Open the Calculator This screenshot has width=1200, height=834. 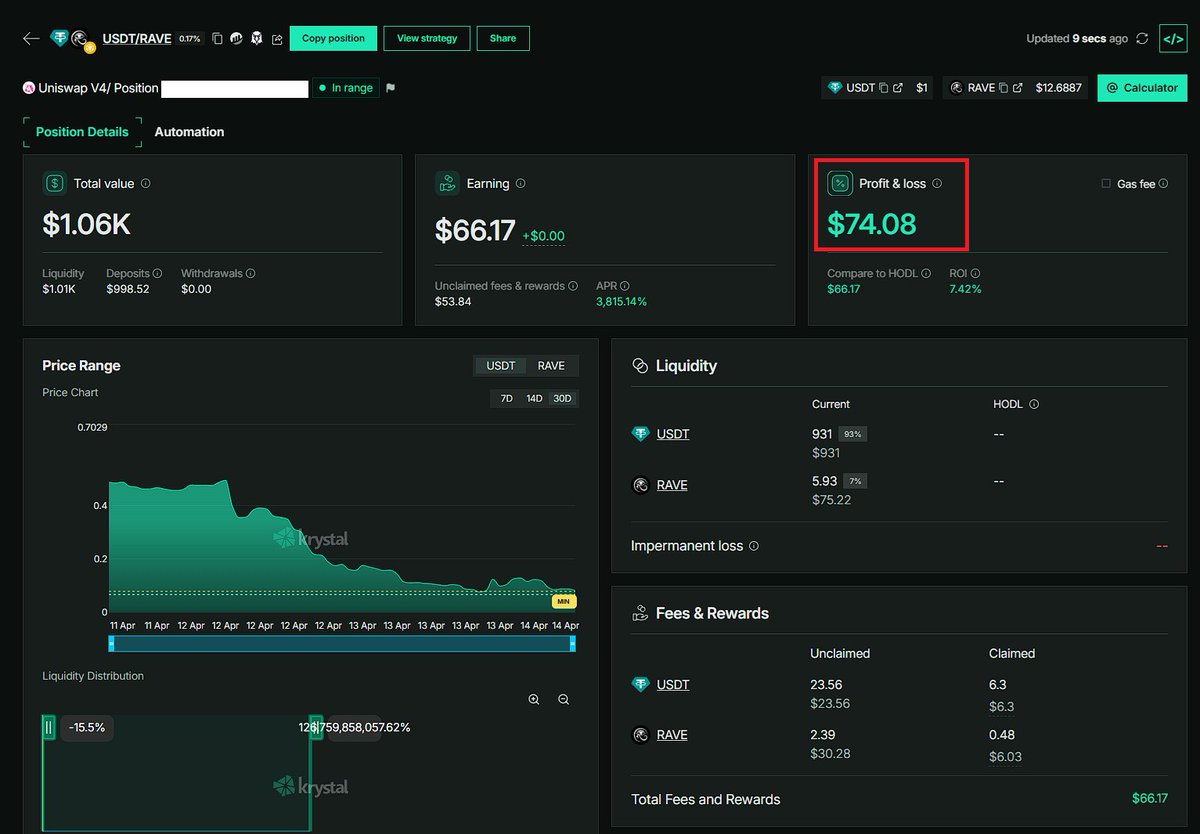[x=1142, y=88]
